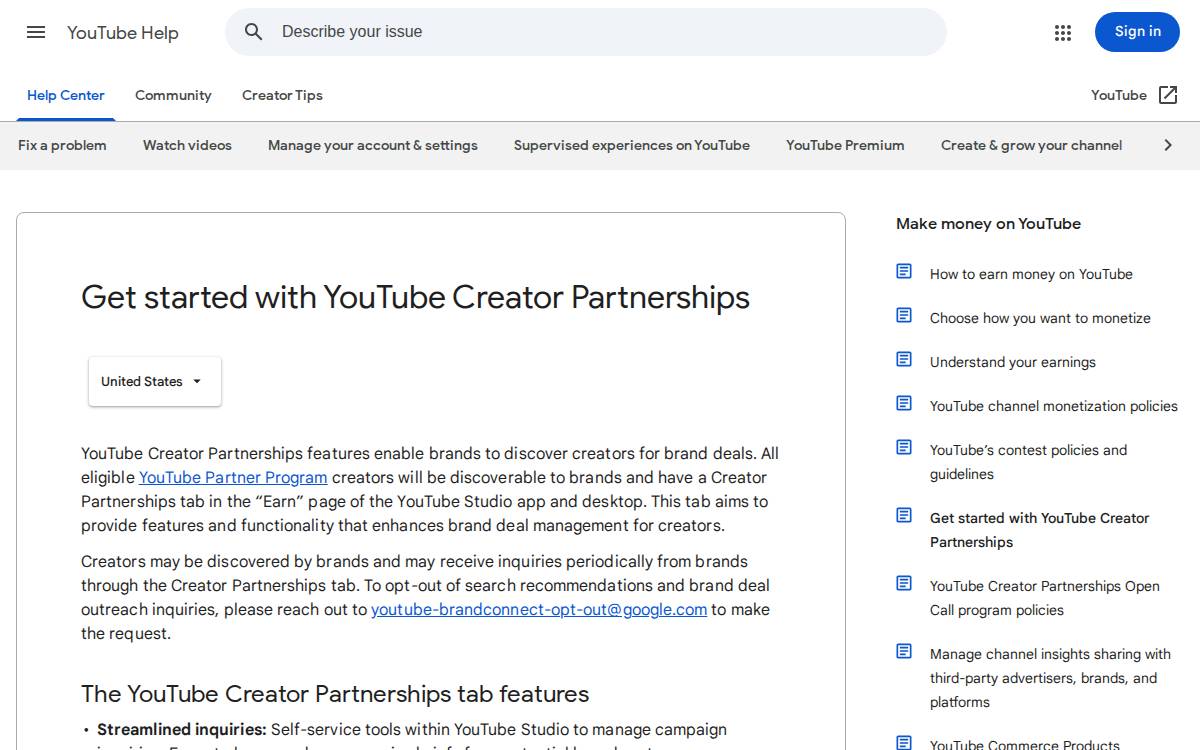The image size is (1200, 750).
Task: Open the Creator Tips tab
Action: tap(282, 96)
